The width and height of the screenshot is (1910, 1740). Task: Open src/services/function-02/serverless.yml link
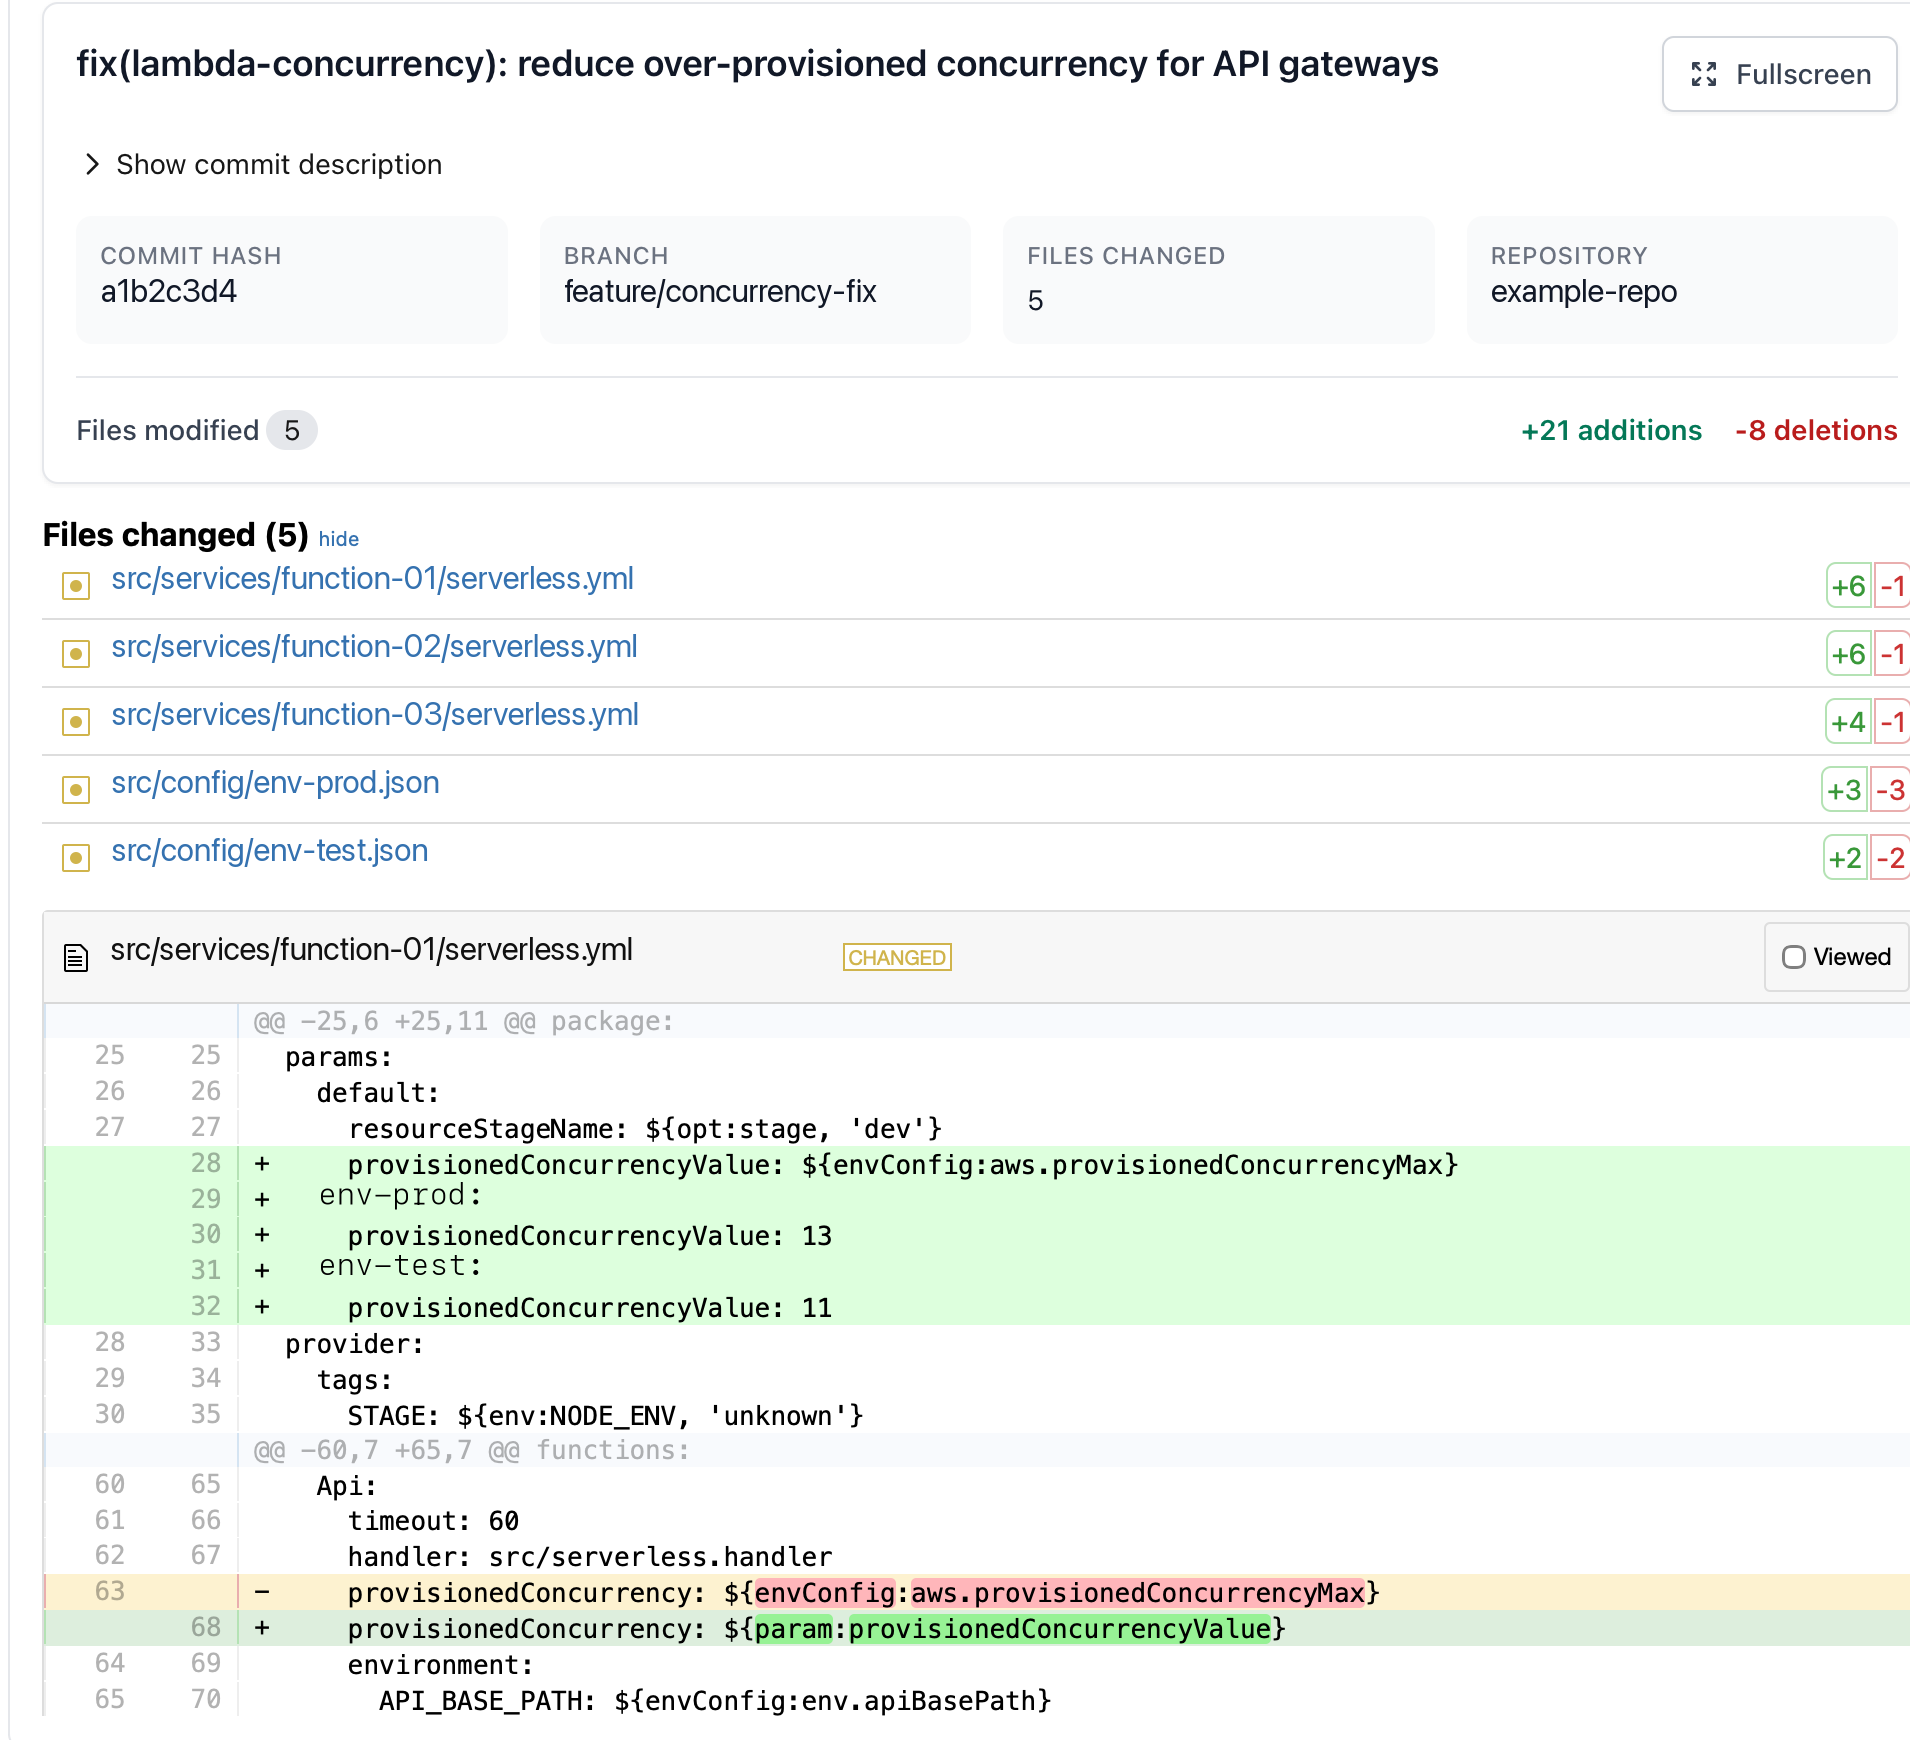374,647
